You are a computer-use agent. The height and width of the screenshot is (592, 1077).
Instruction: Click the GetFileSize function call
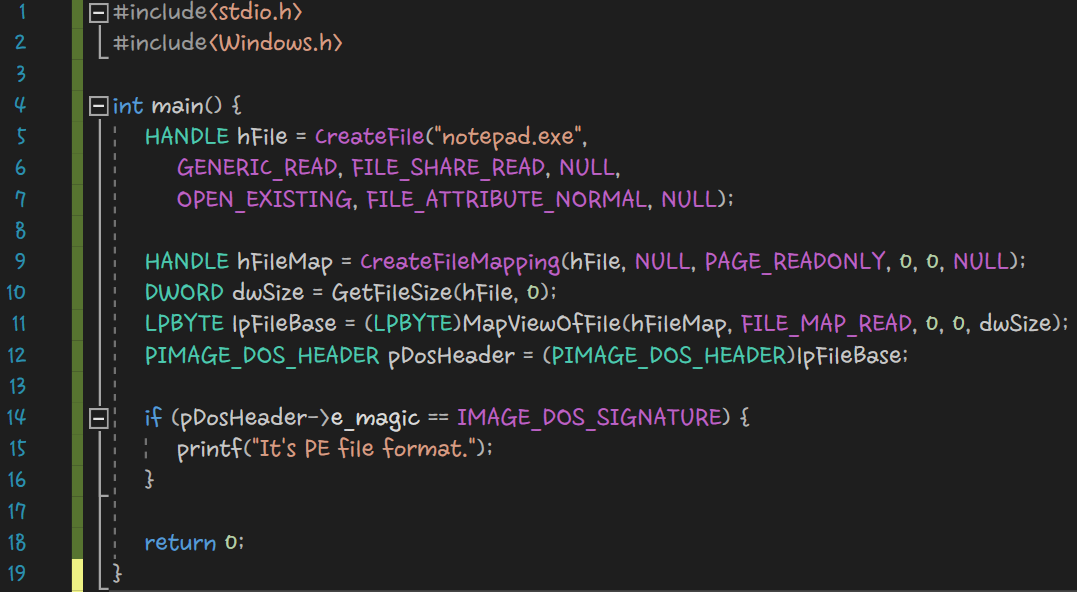393,293
